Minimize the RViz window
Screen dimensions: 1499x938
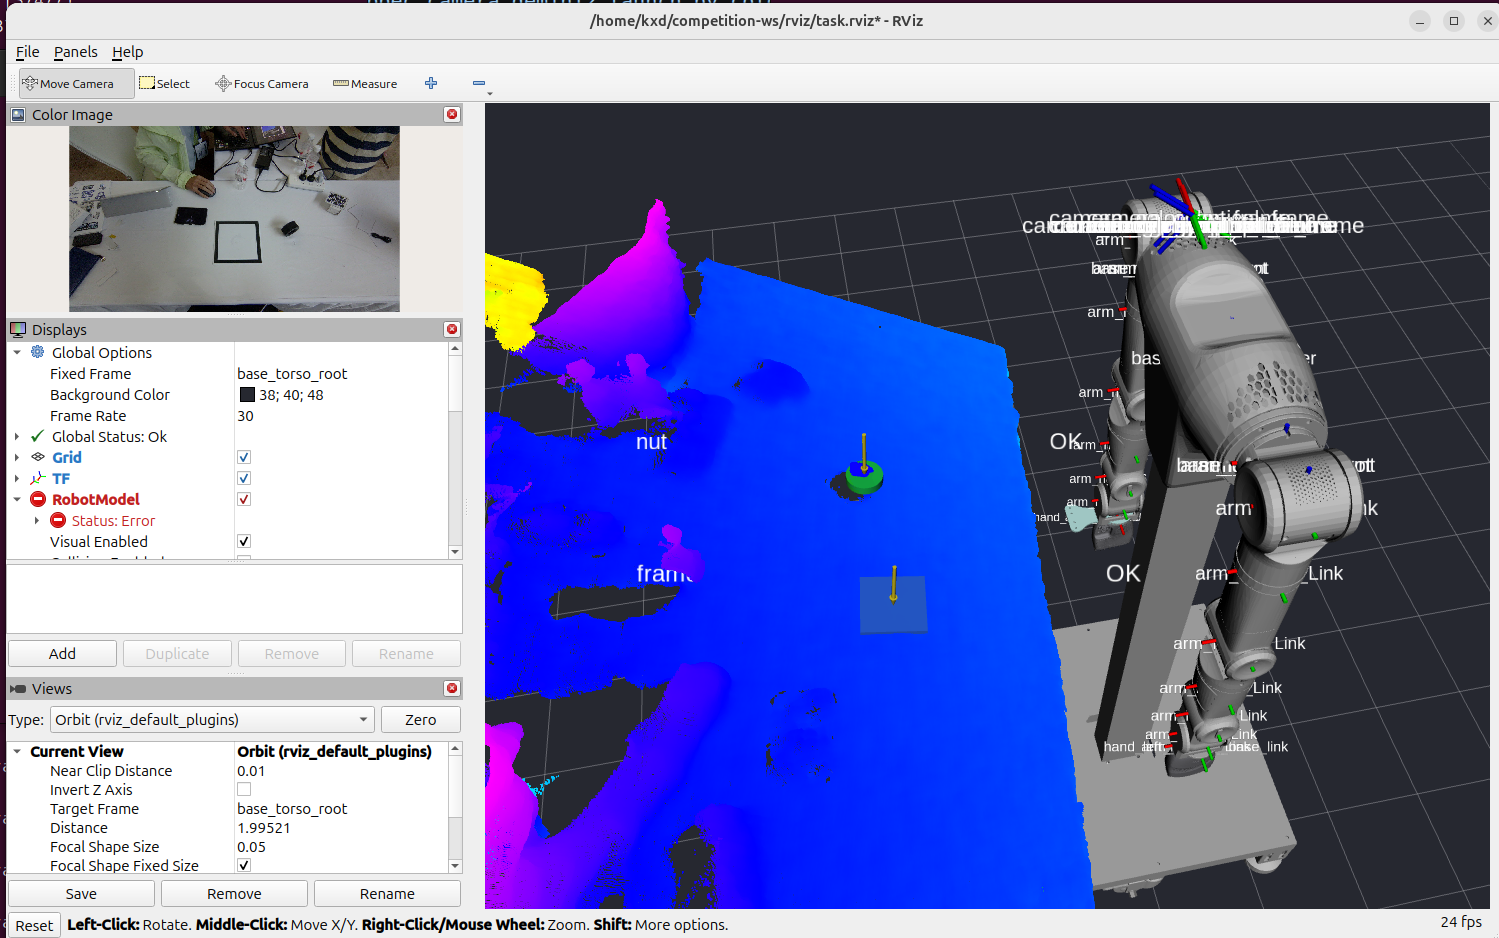[1420, 21]
